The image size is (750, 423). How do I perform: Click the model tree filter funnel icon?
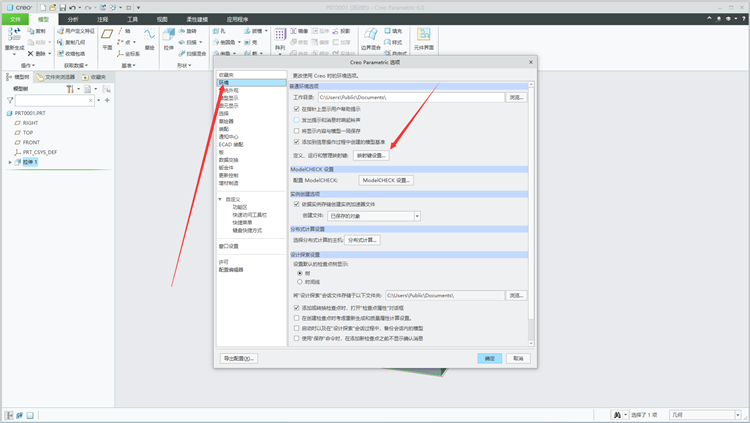point(10,100)
